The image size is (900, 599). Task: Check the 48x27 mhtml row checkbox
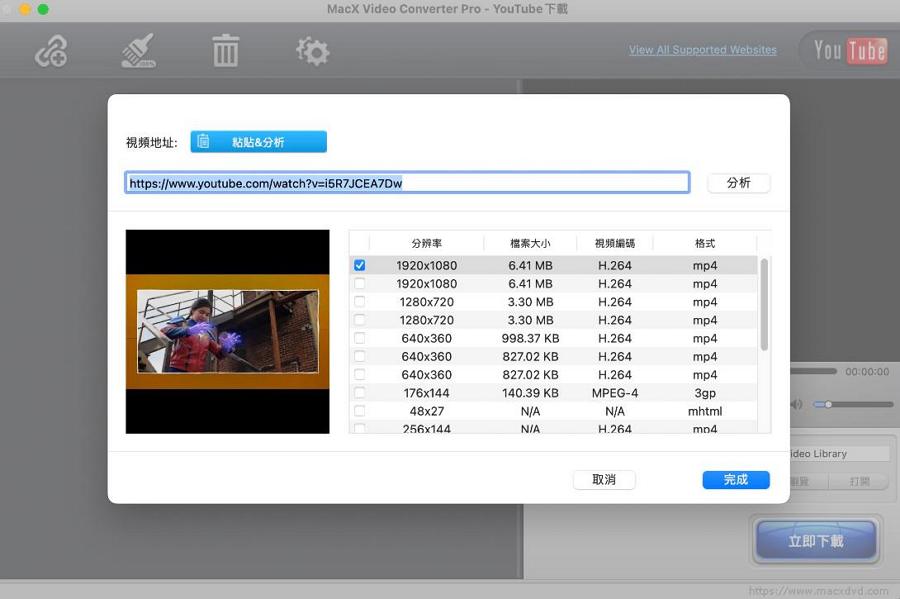click(359, 411)
